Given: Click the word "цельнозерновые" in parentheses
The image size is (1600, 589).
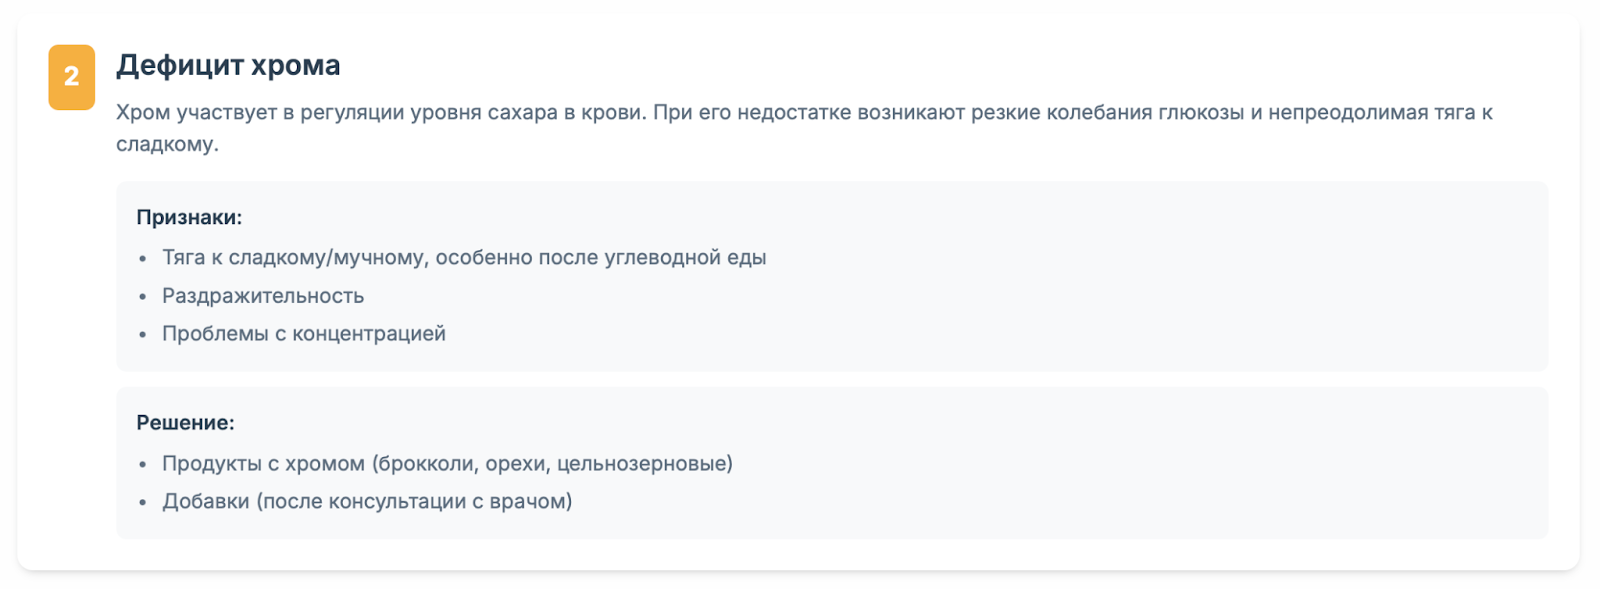Looking at the screenshot, I should tap(641, 463).
